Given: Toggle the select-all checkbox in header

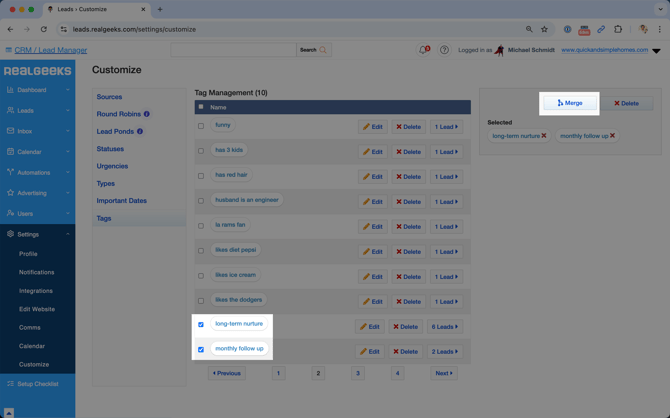Looking at the screenshot, I should point(201,107).
